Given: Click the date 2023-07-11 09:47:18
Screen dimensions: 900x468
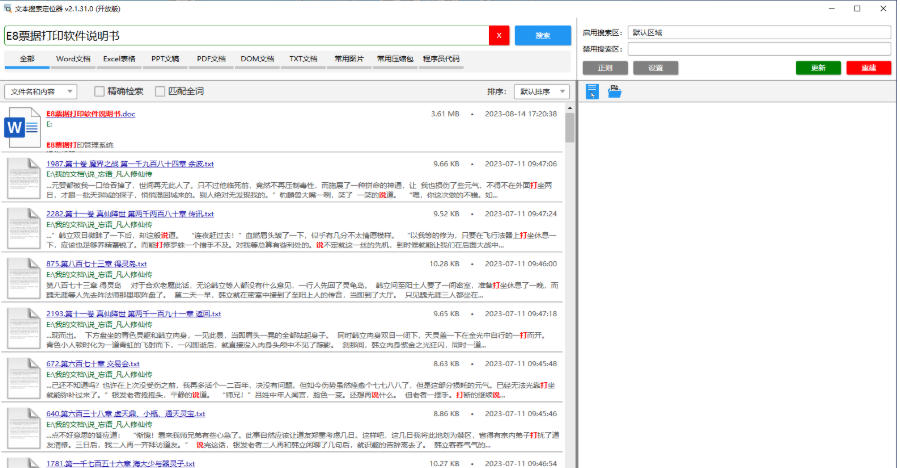Looking at the screenshot, I should click(521, 314).
